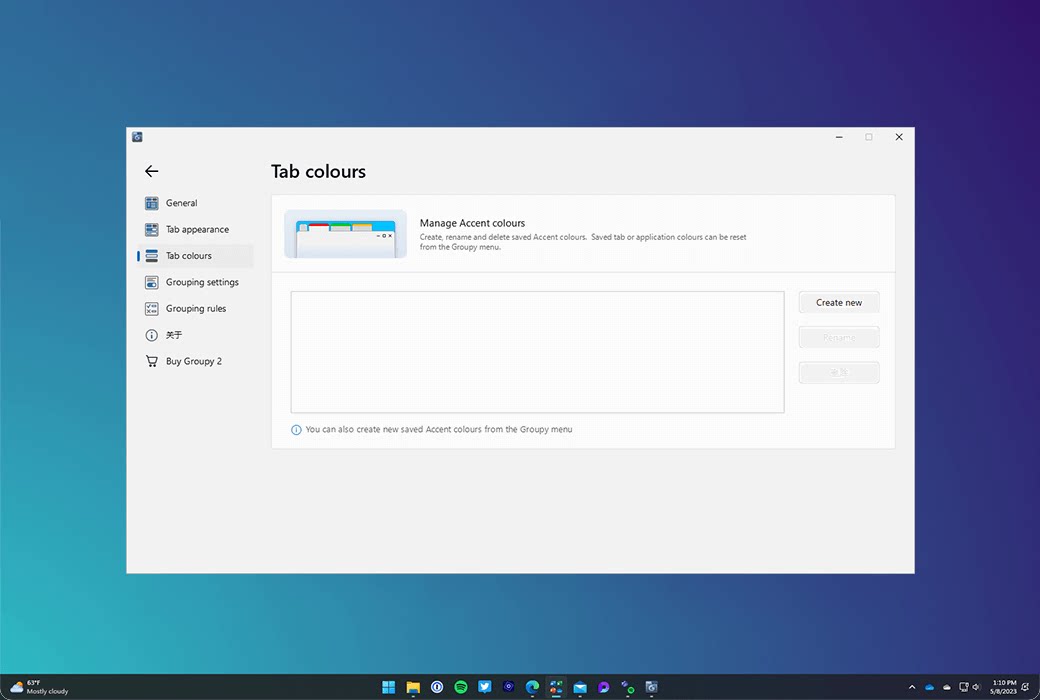The height and width of the screenshot is (700, 1040).
Task: Click the Grouping rules checklist icon
Action: (152, 309)
